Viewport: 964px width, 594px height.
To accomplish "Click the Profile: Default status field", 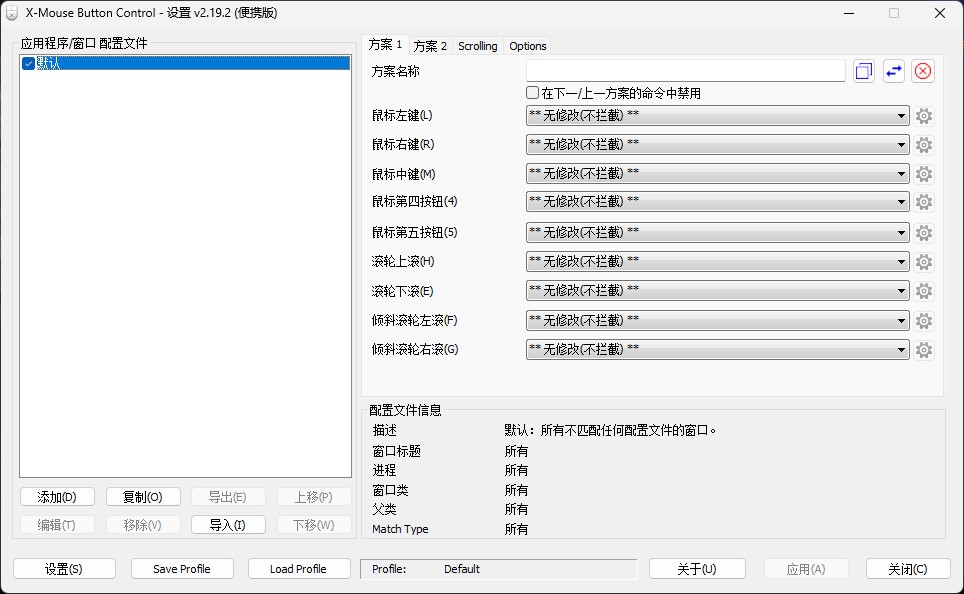I will [499, 569].
